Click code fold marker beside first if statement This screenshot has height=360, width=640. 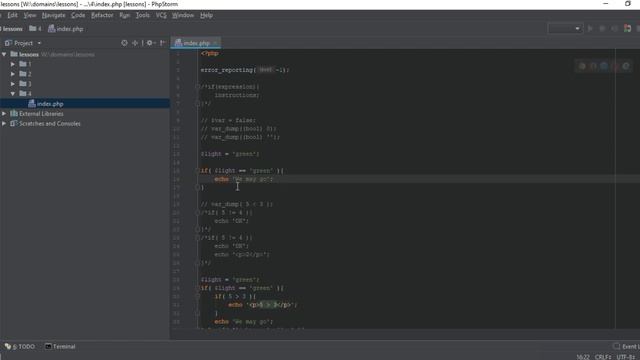pyautogui.click(x=197, y=171)
